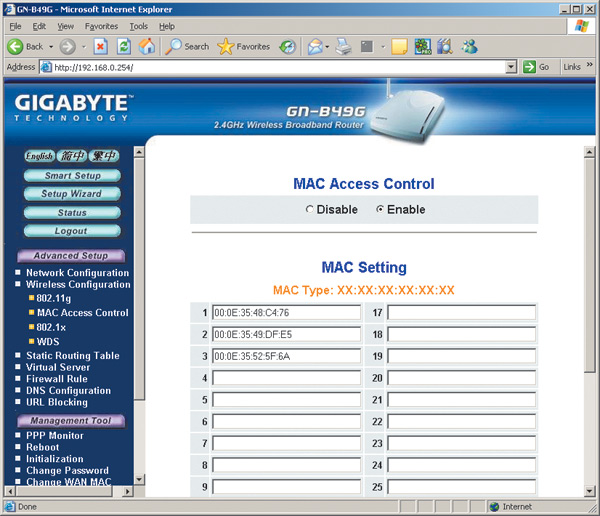Open PPP Monitor link
The height and width of the screenshot is (516, 600).
pos(55,436)
